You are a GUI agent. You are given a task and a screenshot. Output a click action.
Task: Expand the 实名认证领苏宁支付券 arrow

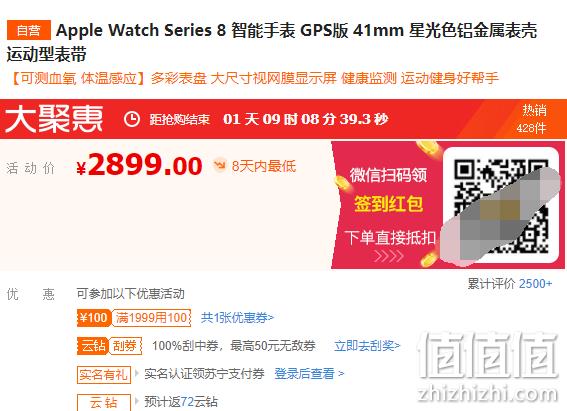point(137,373)
